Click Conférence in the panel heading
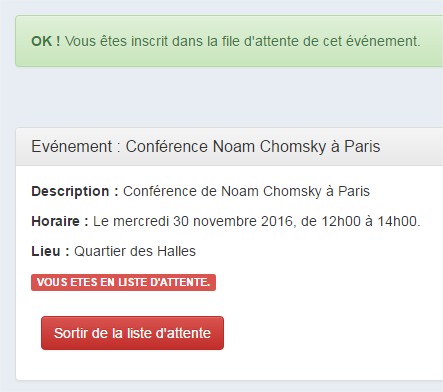This screenshot has width=443, height=392. tap(167, 146)
